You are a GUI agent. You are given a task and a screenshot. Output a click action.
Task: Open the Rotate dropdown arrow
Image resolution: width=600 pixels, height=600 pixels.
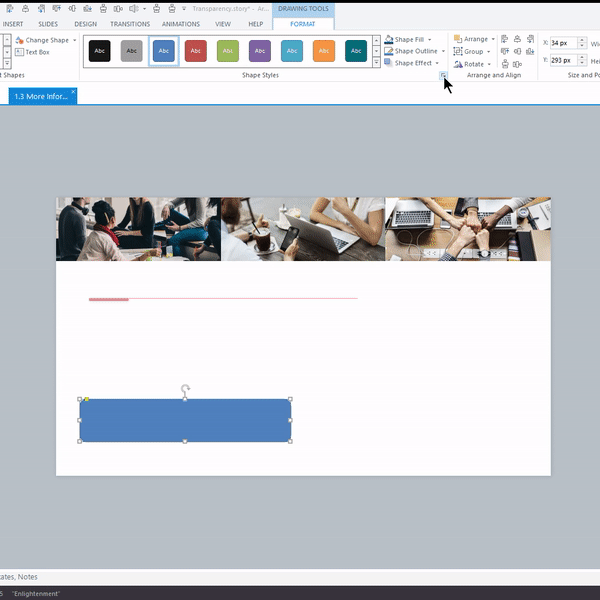point(489,64)
